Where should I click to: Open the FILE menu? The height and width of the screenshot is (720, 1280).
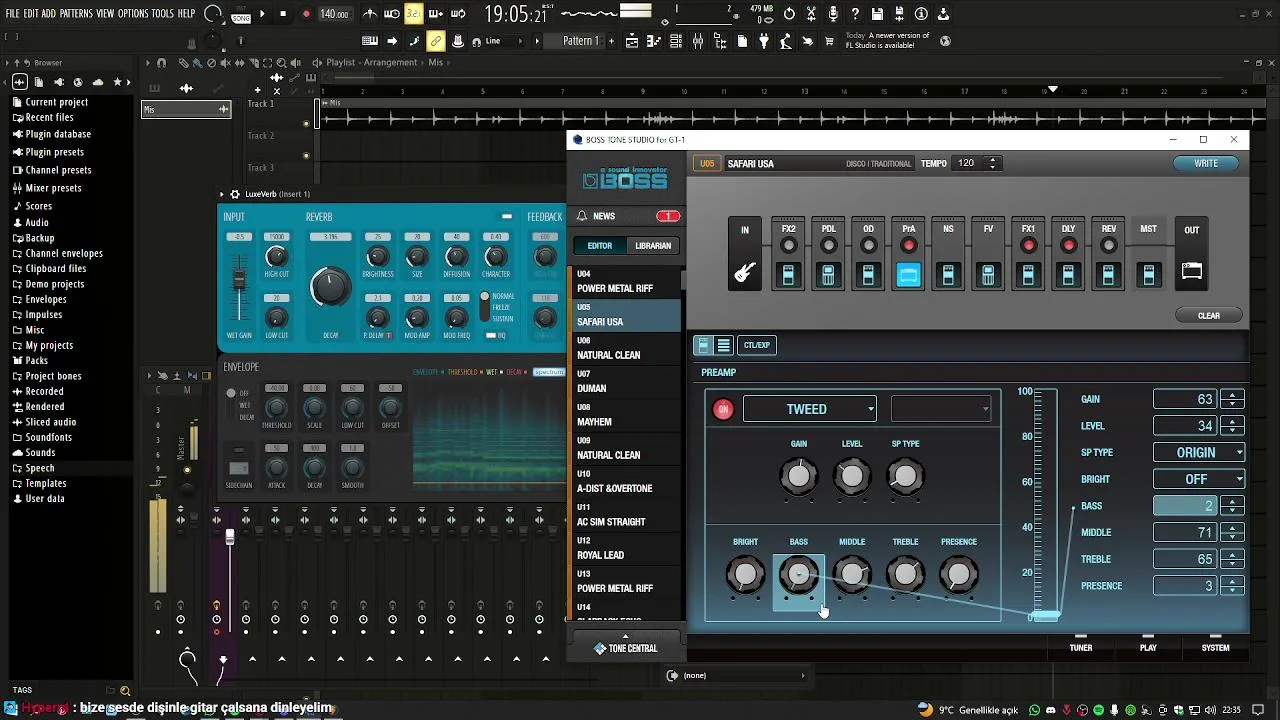tap(13, 14)
